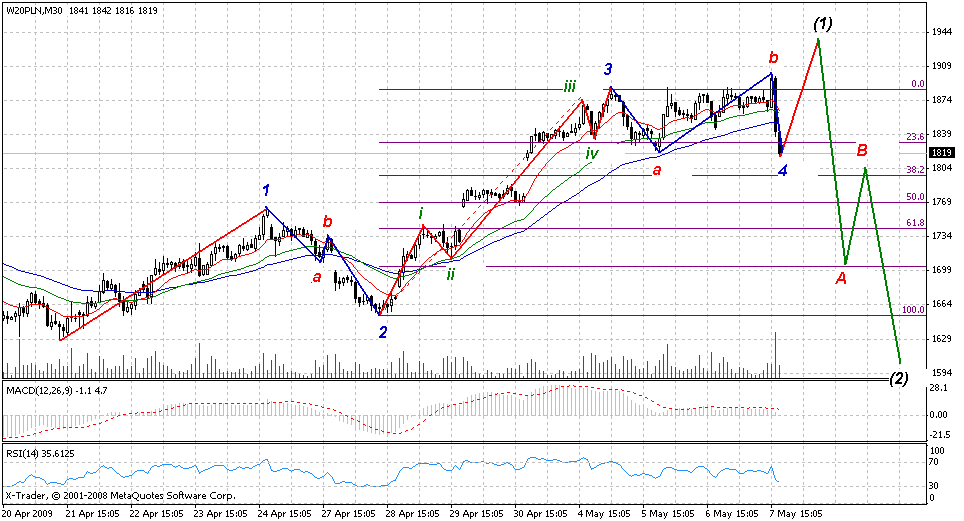Image resolution: width=964 pixels, height=521 pixels.
Task: Click the black 1819 current price marker
Action: 941,153
